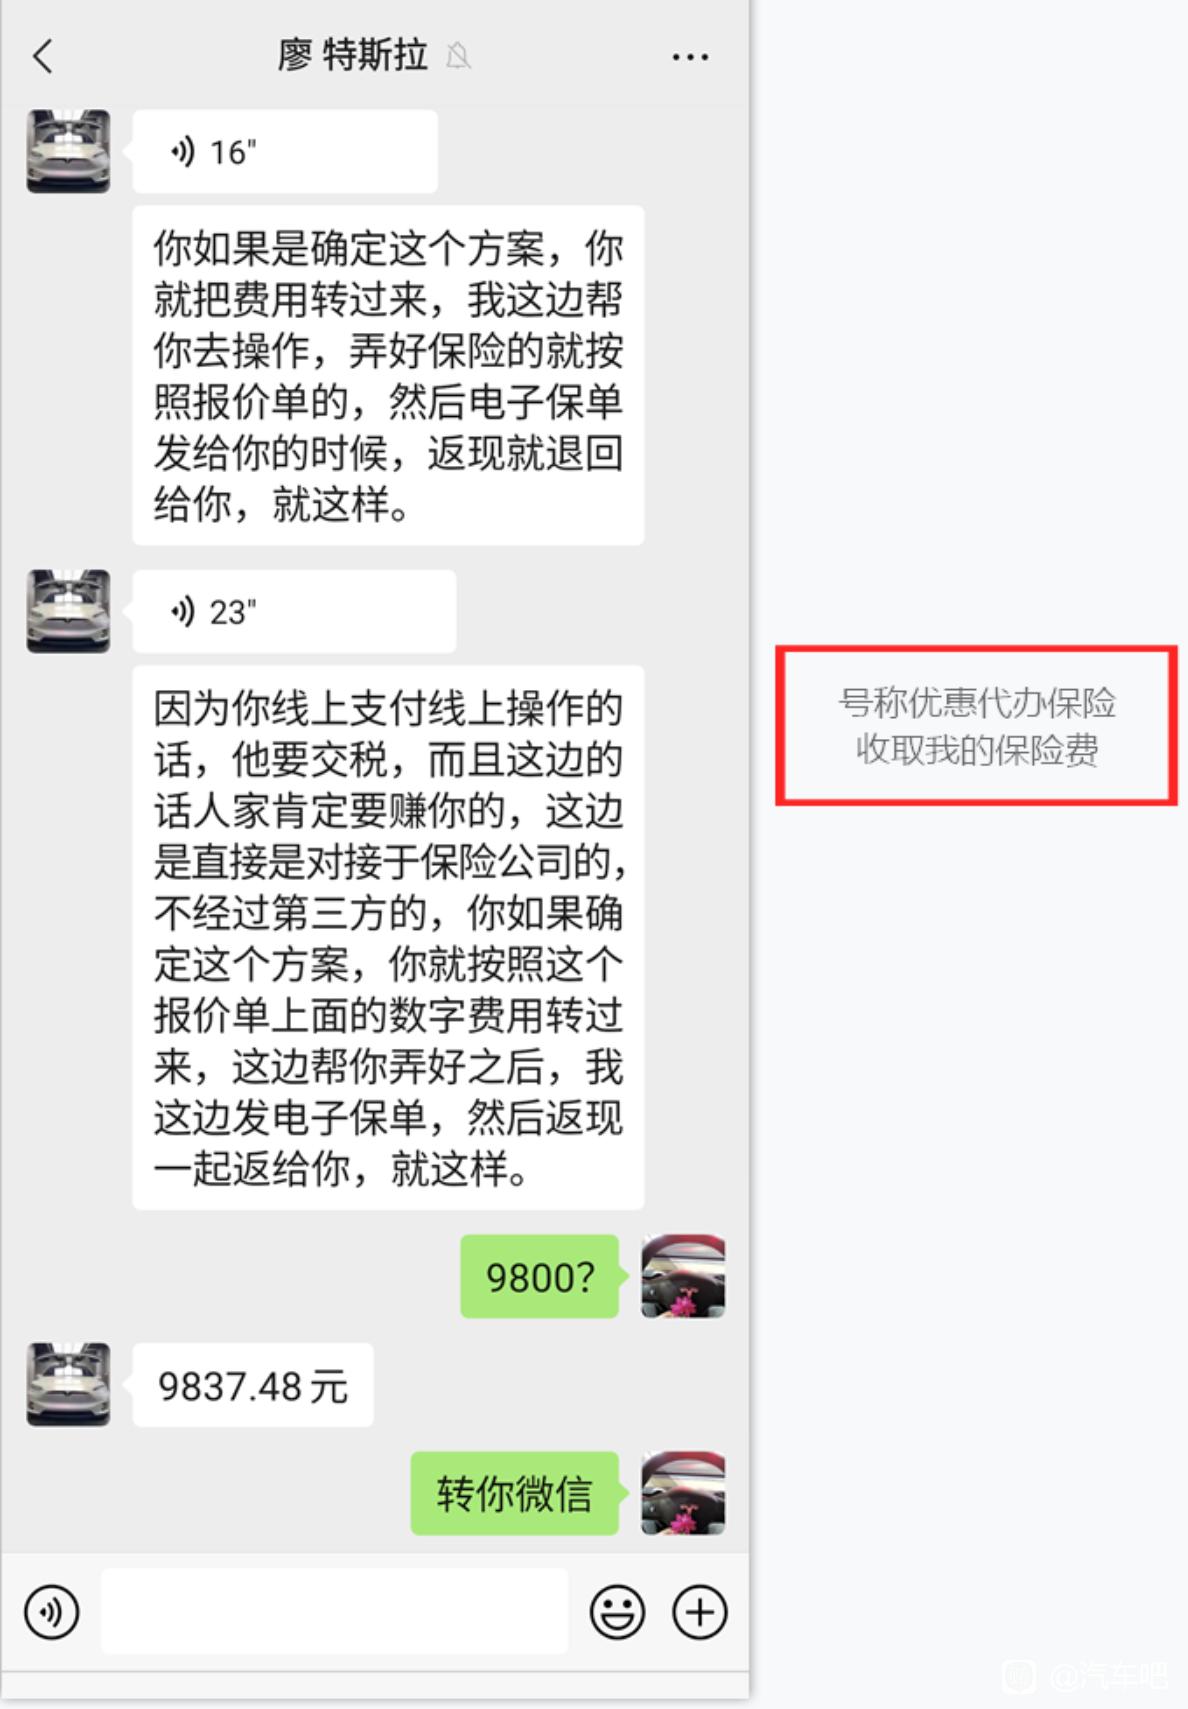Viewport: 1188px width, 1709px height.
Task: Open the emoji smiley picker
Action: (617, 1611)
